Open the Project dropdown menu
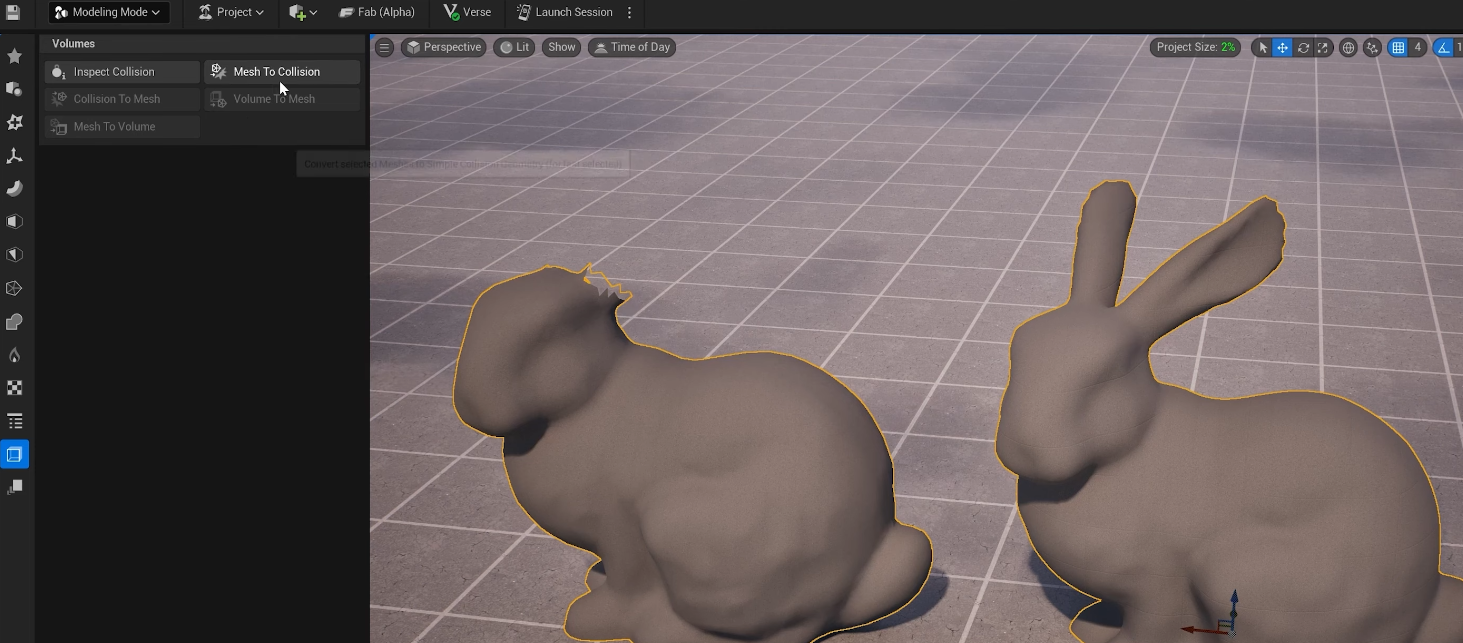Image resolution: width=1463 pixels, height=643 pixels. pos(231,13)
